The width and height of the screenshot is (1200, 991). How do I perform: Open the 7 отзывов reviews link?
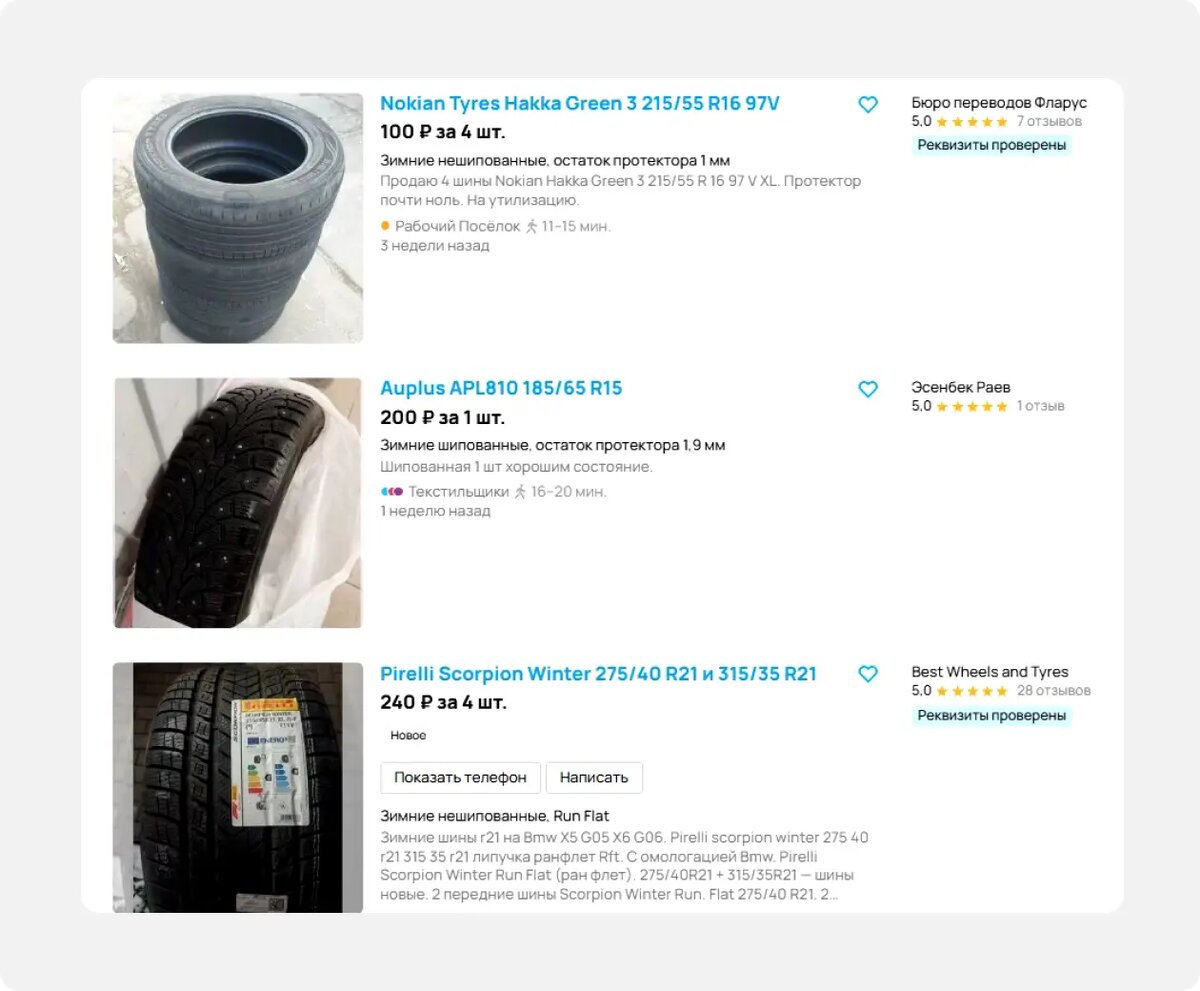(x=1049, y=122)
